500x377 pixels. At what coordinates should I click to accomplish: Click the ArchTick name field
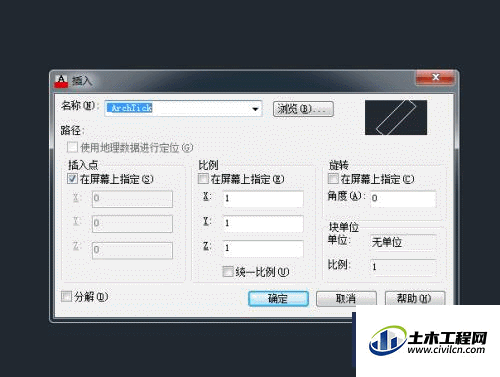(183, 108)
